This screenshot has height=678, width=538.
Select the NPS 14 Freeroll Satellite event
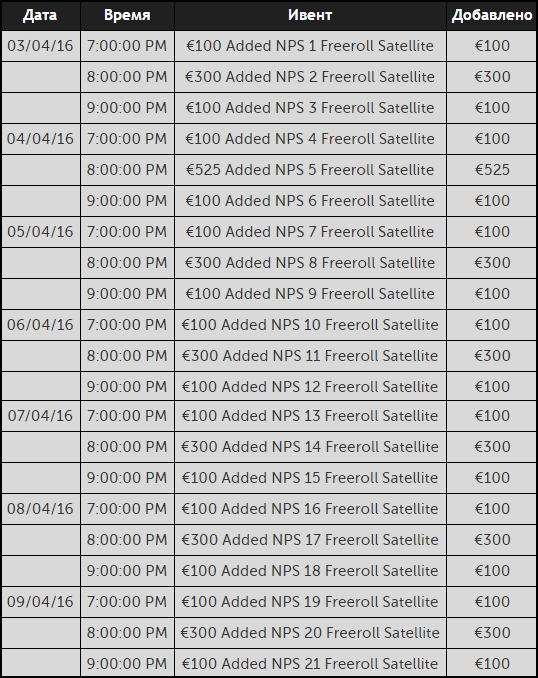[310, 447]
